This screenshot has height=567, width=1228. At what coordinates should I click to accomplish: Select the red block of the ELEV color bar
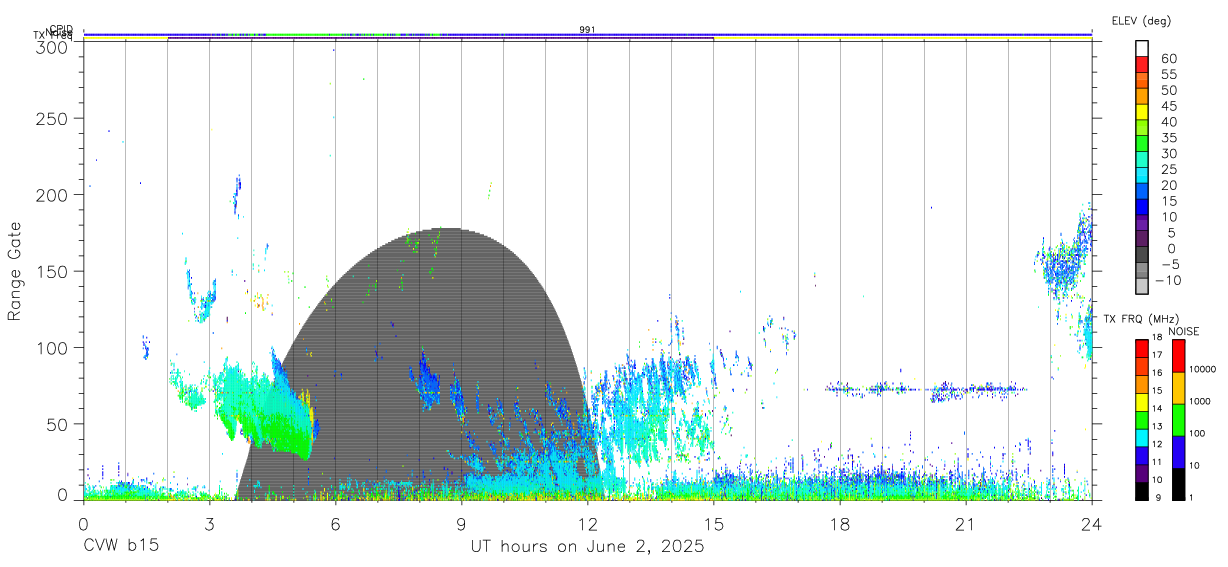1142,64
